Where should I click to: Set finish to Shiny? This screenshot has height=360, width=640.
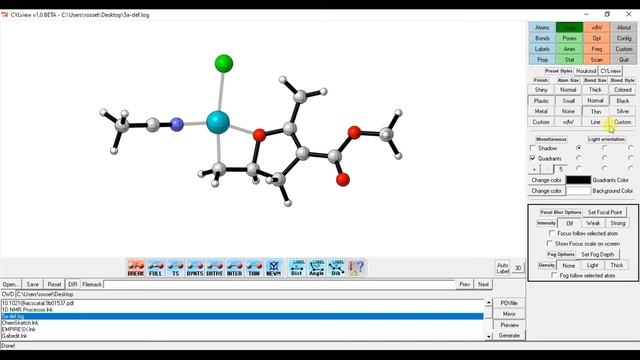click(x=541, y=90)
